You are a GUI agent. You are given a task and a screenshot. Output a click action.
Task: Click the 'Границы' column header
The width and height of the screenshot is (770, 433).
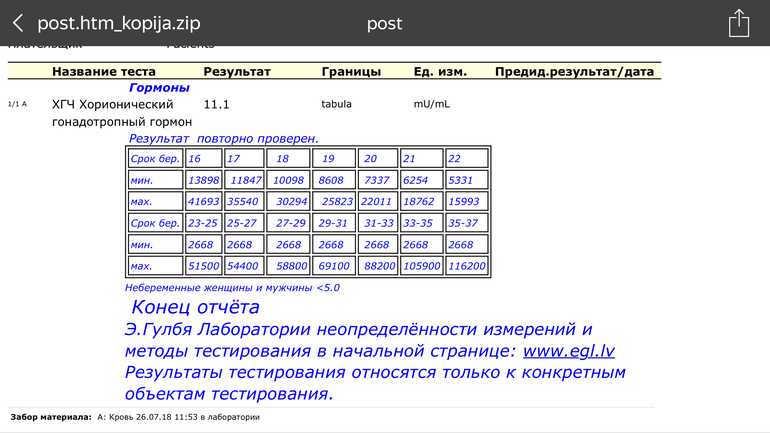[351, 72]
